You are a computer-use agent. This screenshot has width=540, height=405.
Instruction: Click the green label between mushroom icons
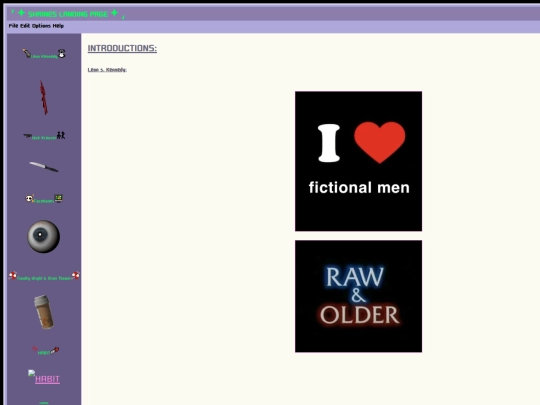click(x=44, y=278)
